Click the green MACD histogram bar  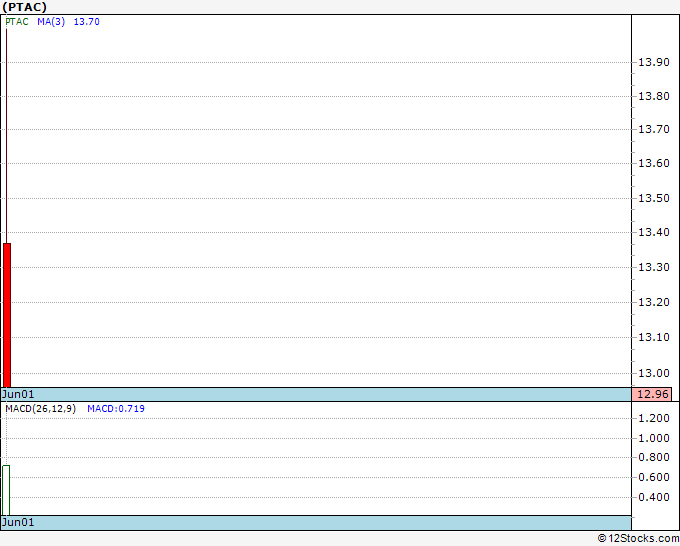point(6,490)
